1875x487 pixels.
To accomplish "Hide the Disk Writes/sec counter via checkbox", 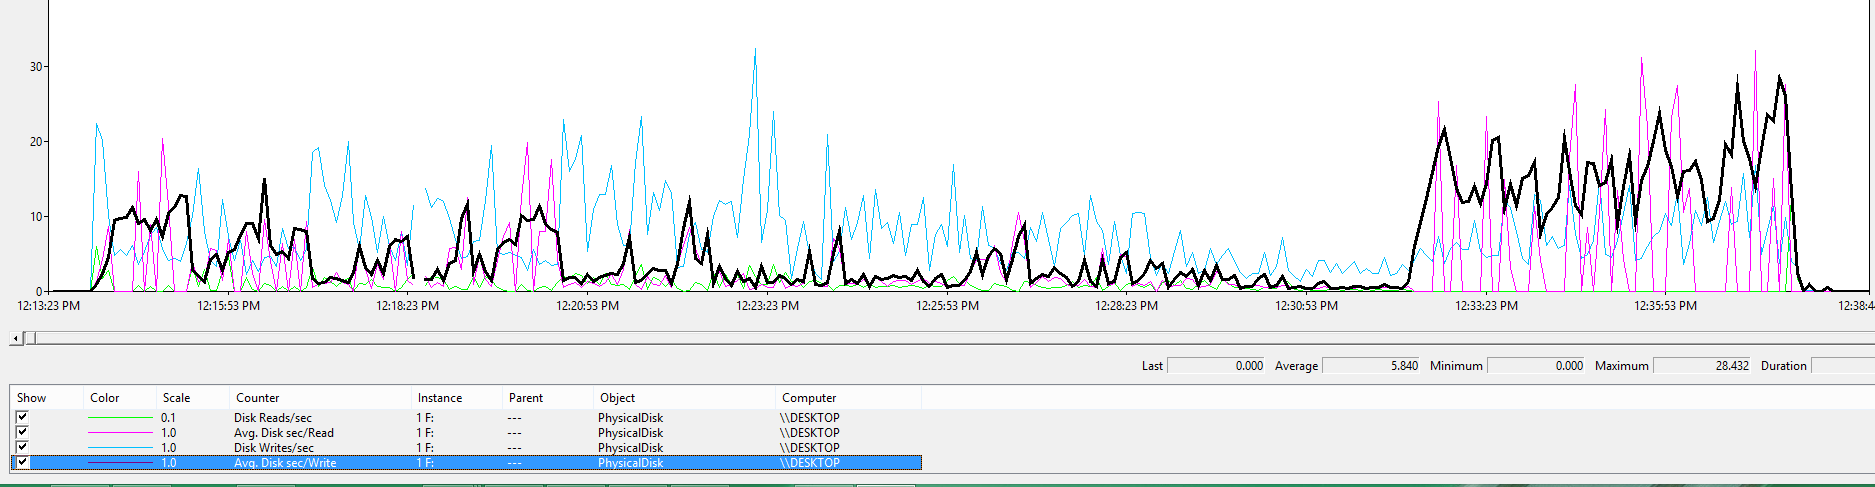I will [22, 448].
